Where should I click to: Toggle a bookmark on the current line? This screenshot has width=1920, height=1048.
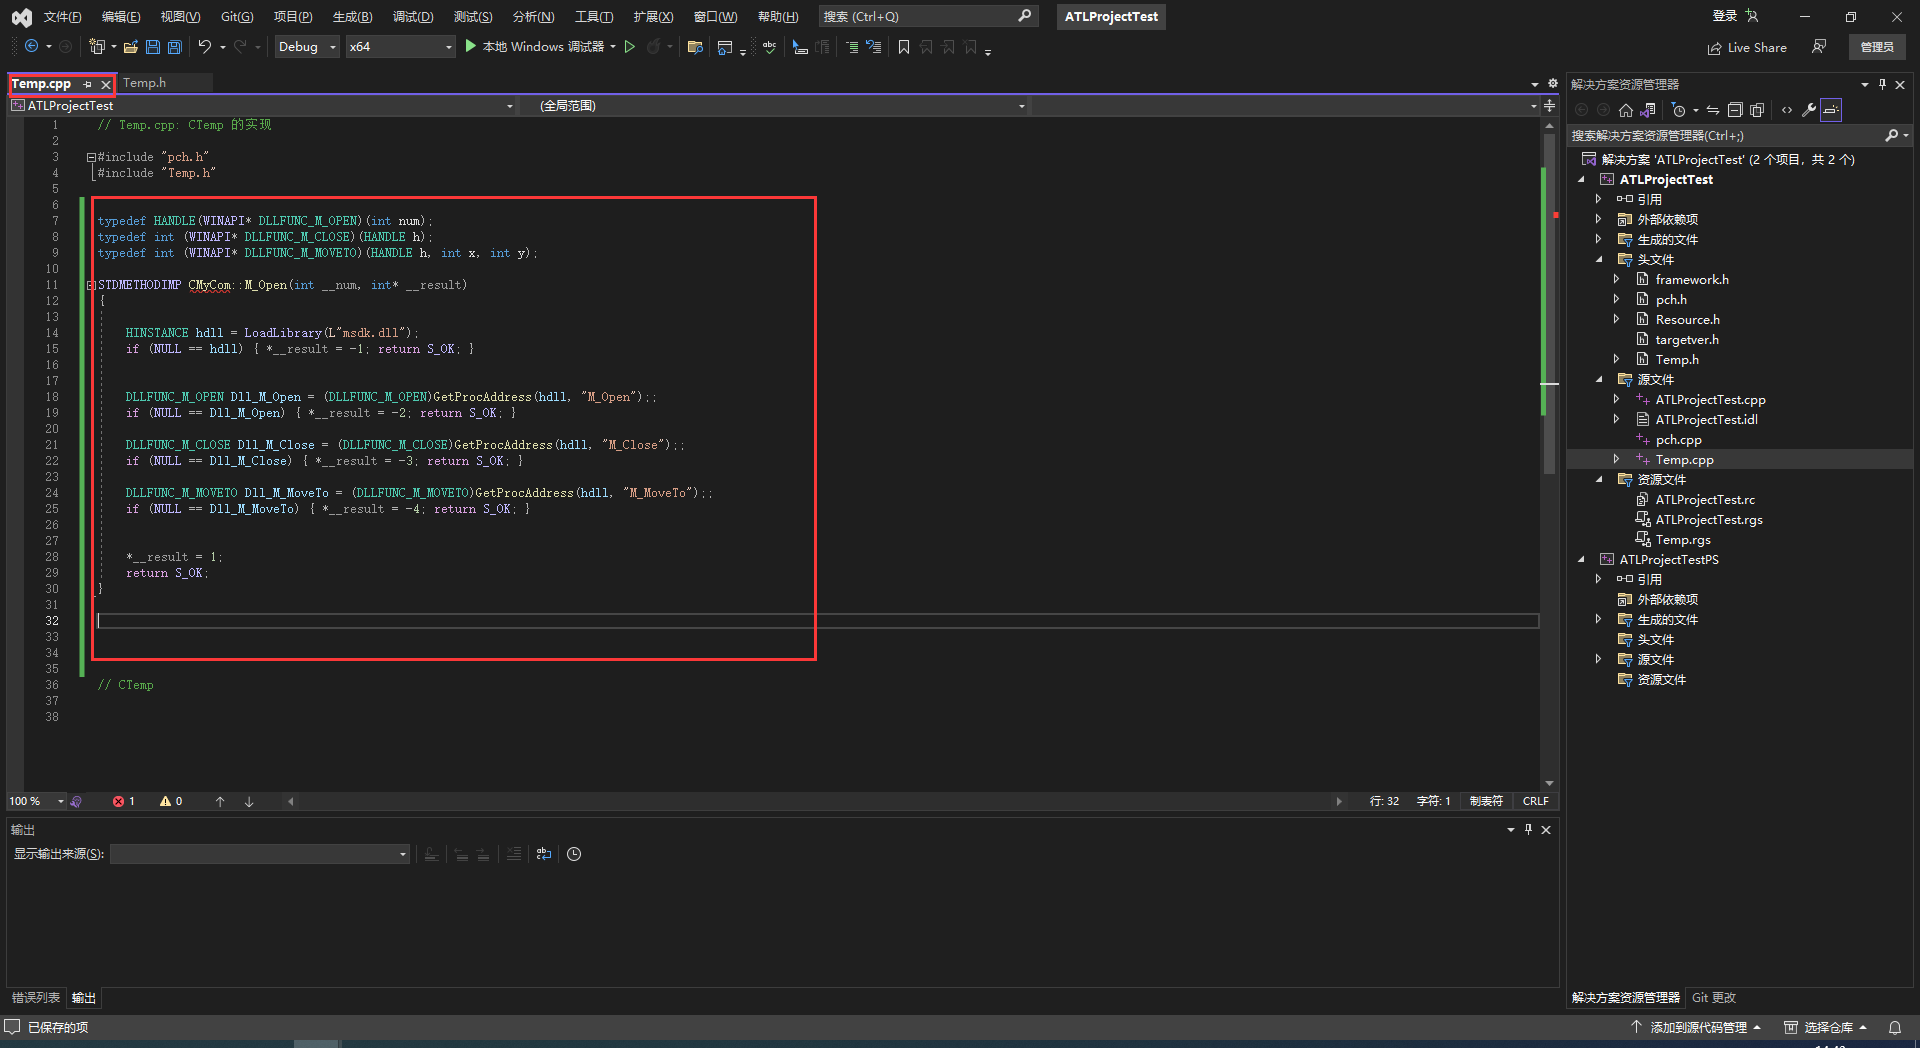click(904, 47)
